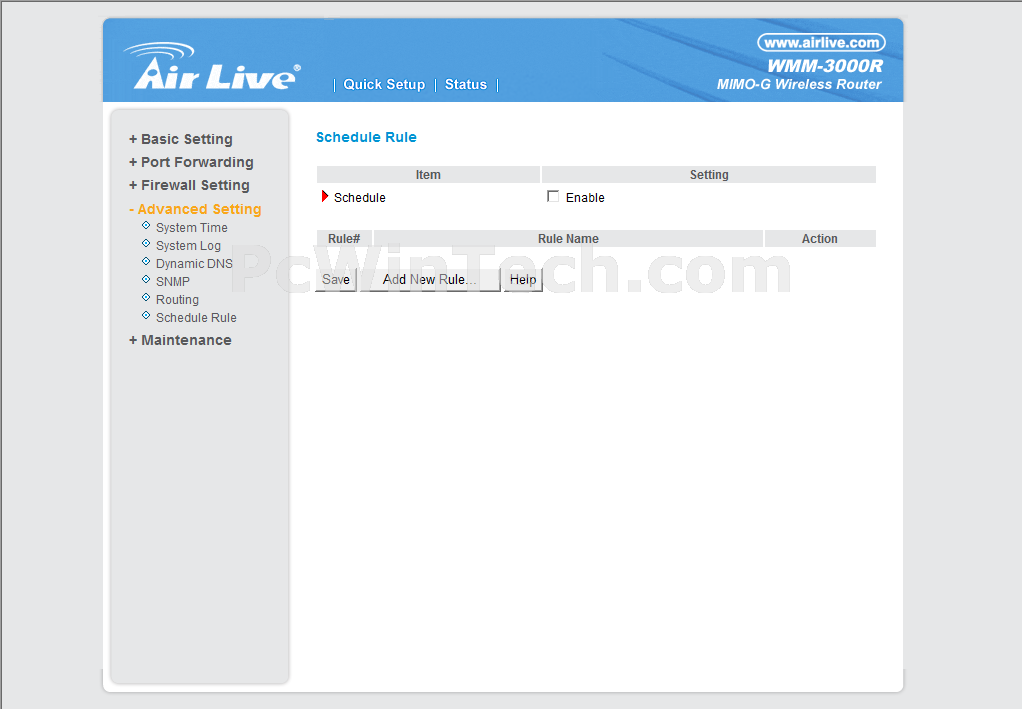Click the AirLive logo
This screenshot has width=1022, height=709.
(212, 66)
